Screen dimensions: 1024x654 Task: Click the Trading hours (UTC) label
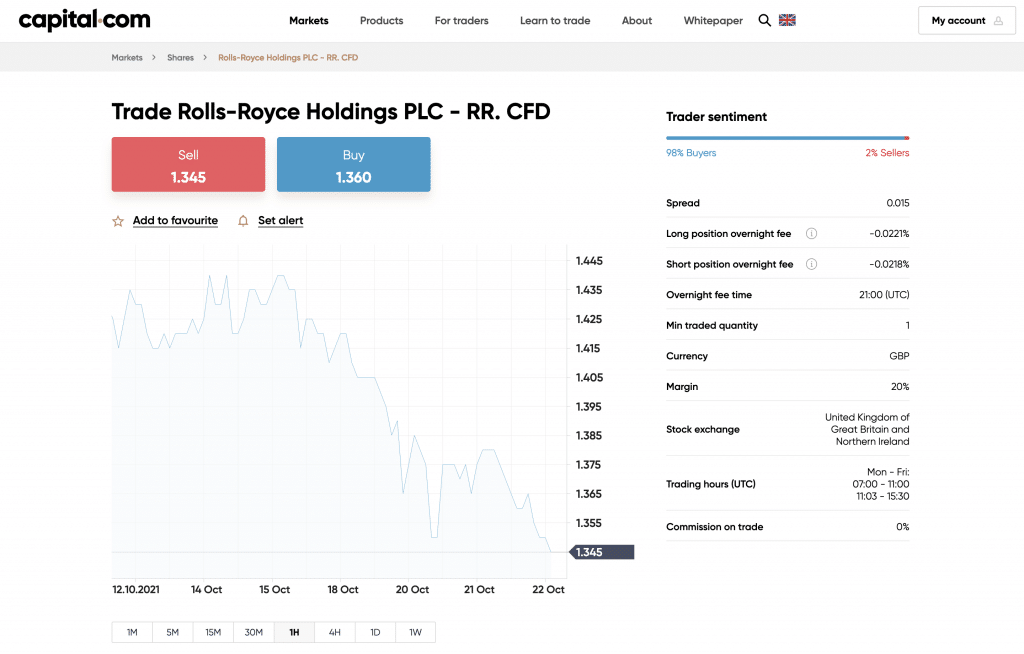711,484
